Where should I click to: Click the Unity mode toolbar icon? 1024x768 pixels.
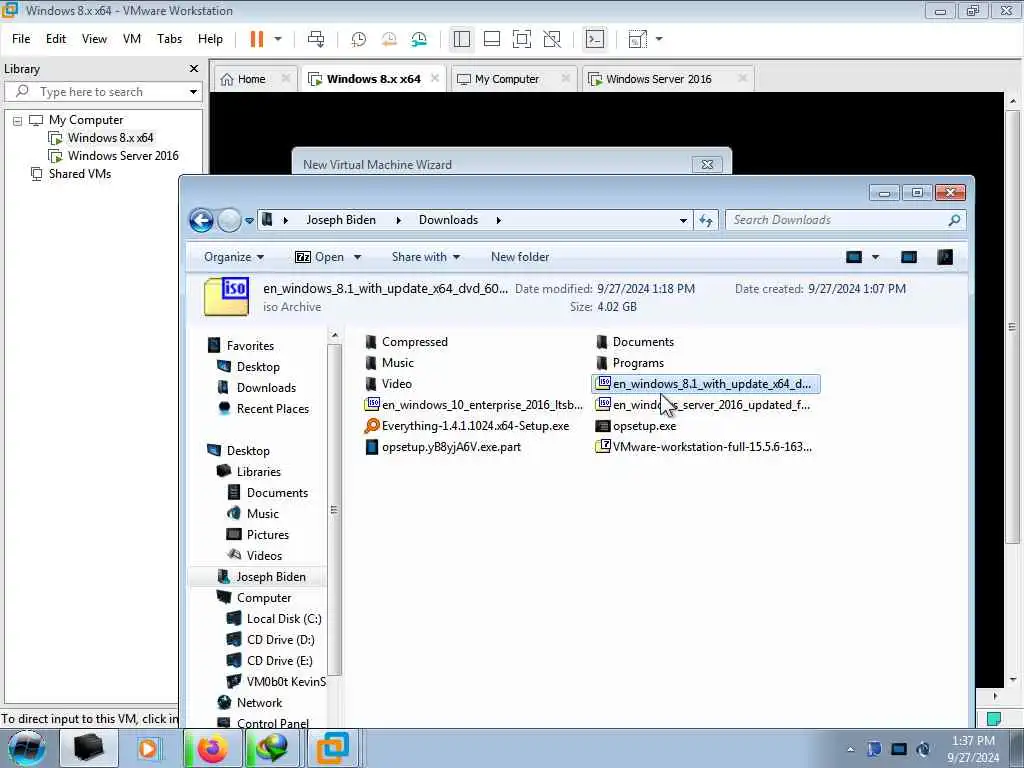click(x=552, y=39)
